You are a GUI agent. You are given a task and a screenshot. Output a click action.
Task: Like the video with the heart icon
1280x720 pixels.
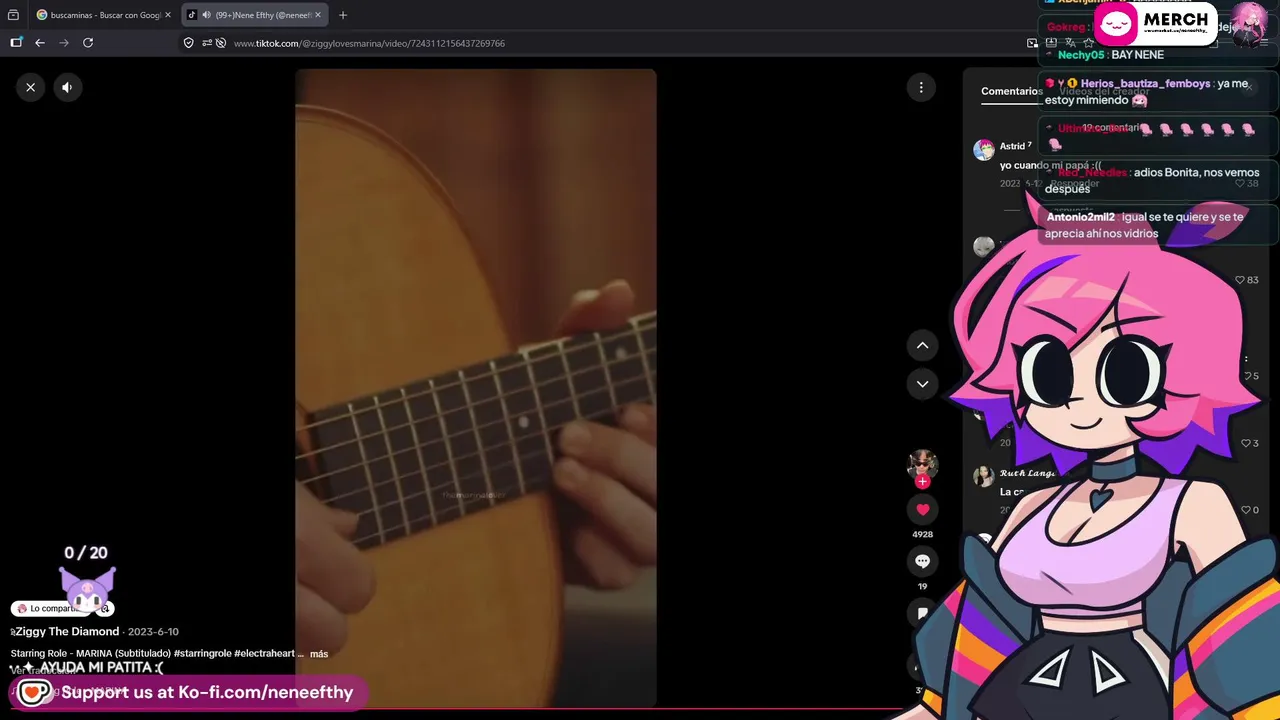pos(922,509)
